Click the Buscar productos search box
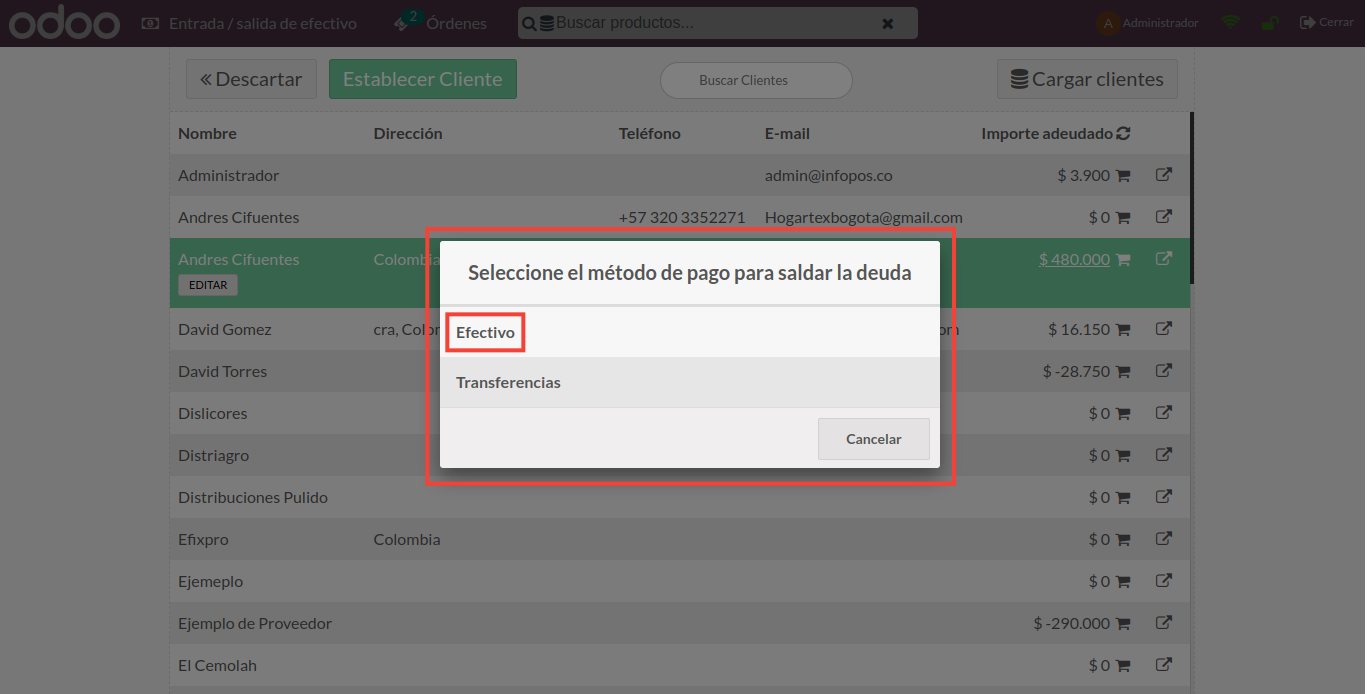1367x694 pixels. click(710, 22)
